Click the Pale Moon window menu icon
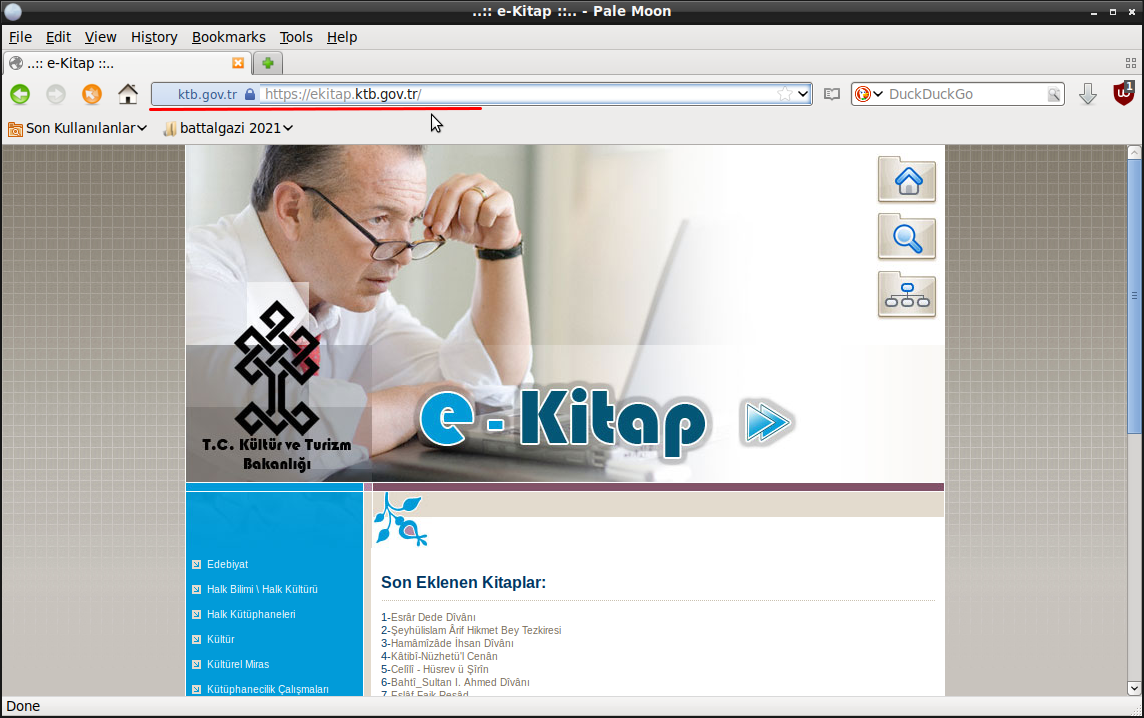 point(12,12)
